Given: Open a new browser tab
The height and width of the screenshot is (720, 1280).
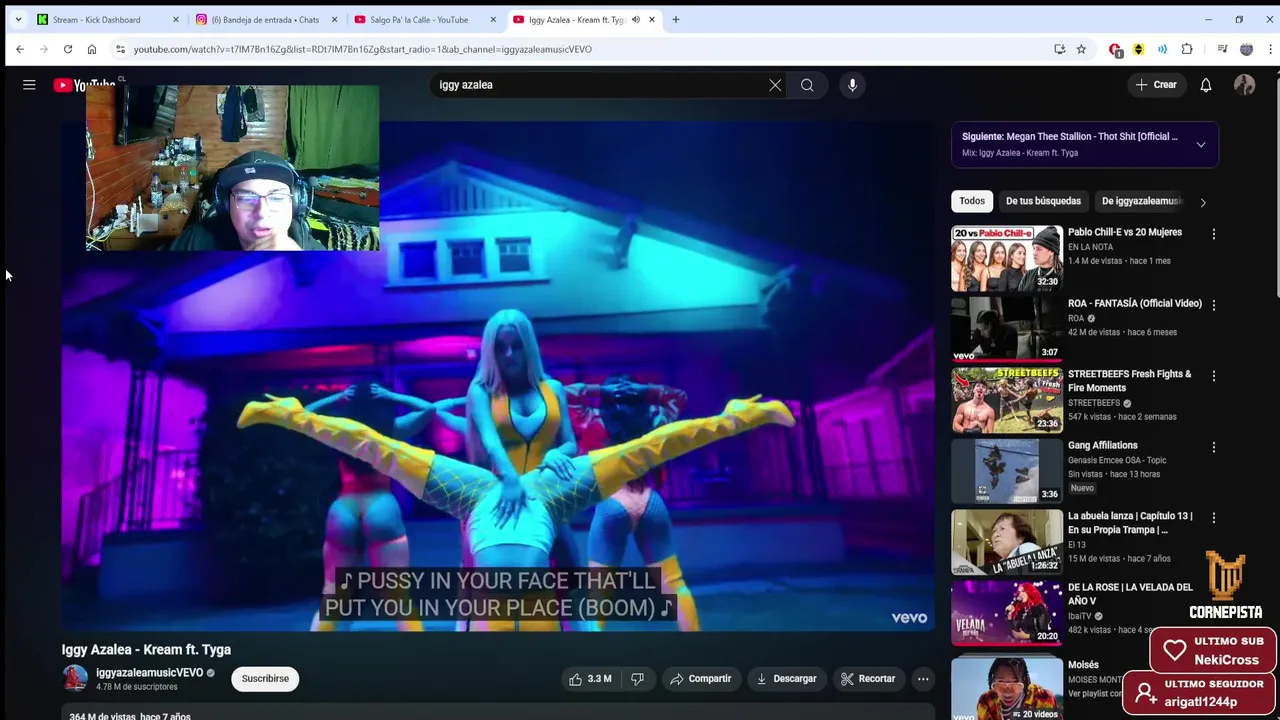Looking at the screenshot, I should point(676,20).
